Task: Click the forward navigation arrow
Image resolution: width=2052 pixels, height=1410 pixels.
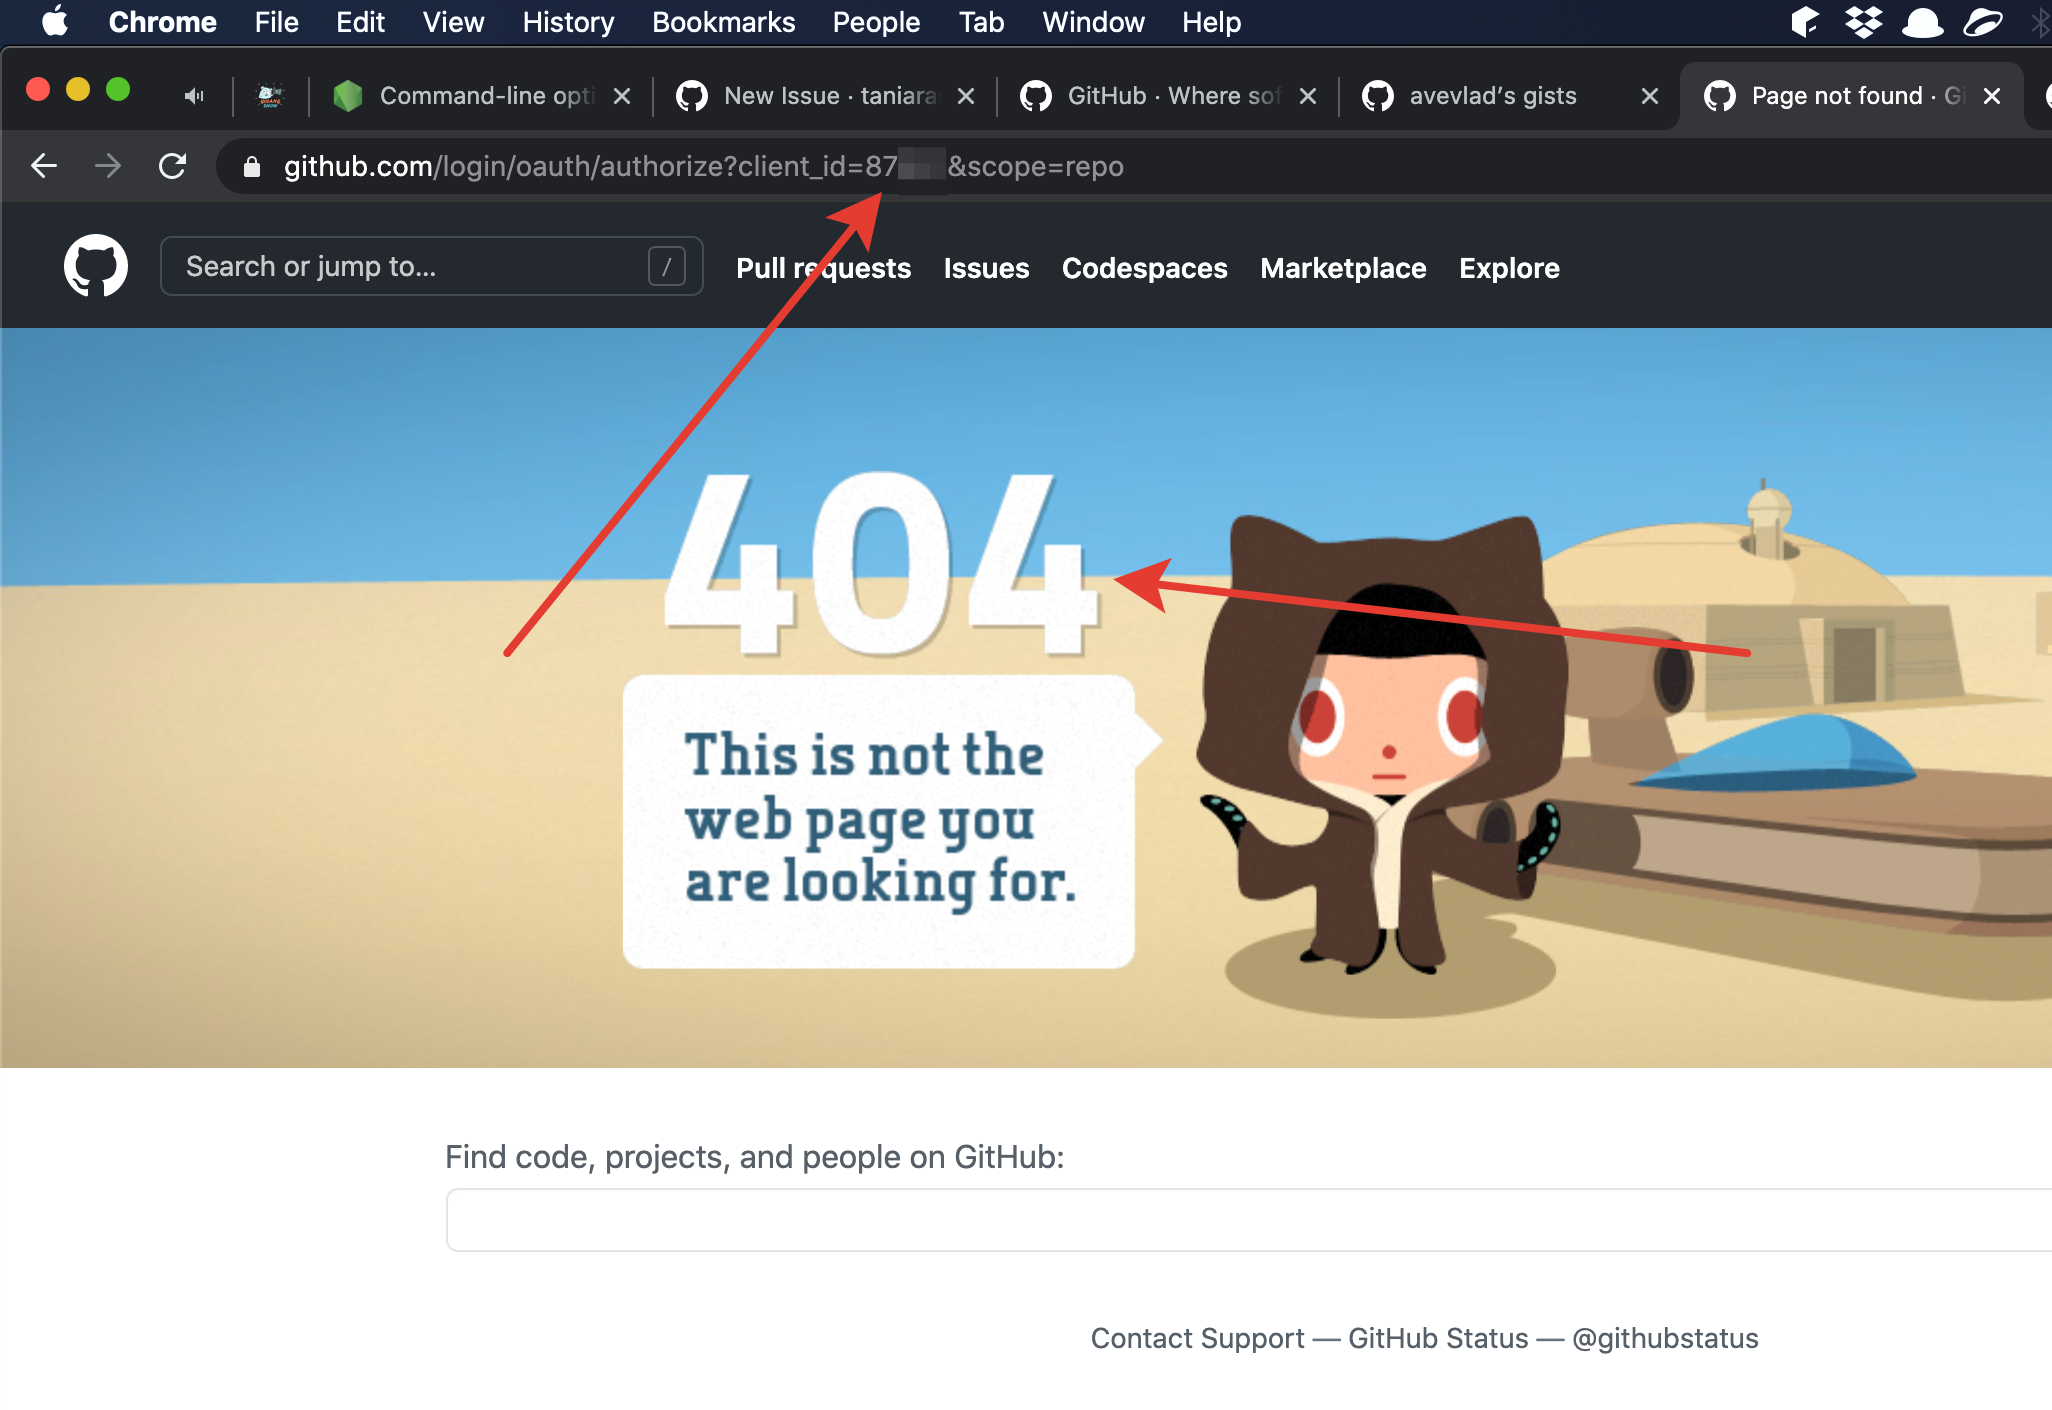Action: coord(108,166)
